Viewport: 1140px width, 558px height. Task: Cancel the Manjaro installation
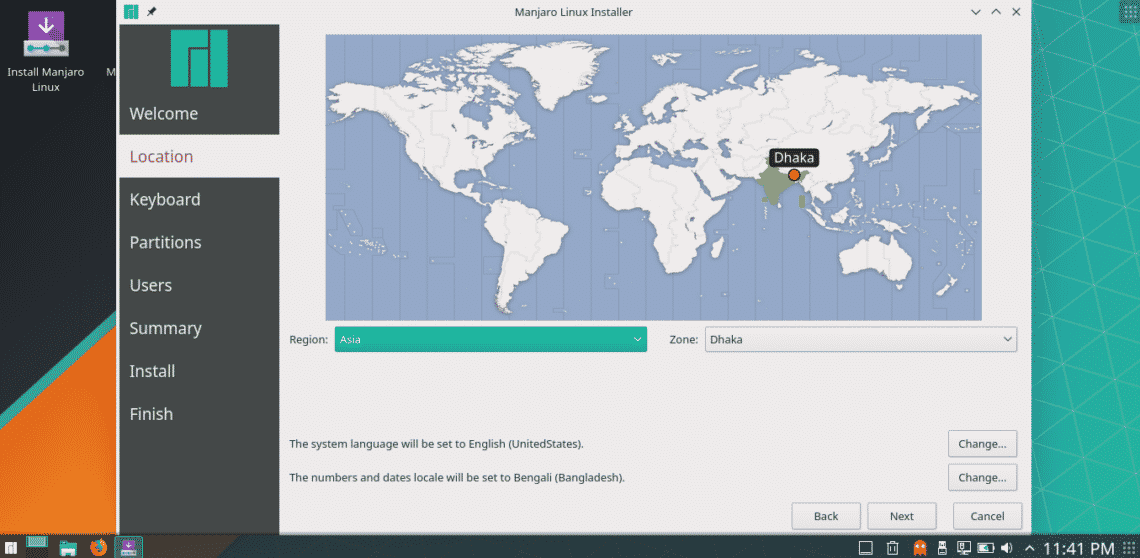[987, 516]
